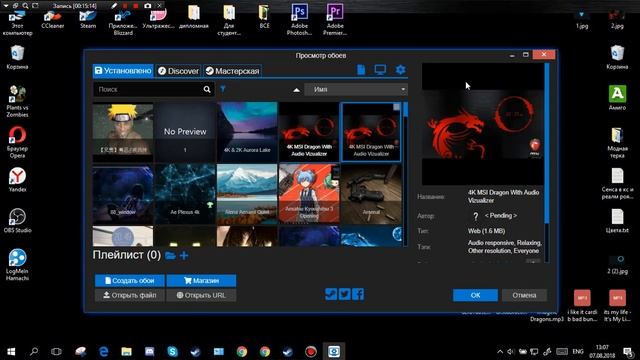Select the 4K & 2K Aurora Lake wallpaper
Viewport: 640px width, 360px height.
tap(247, 132)
